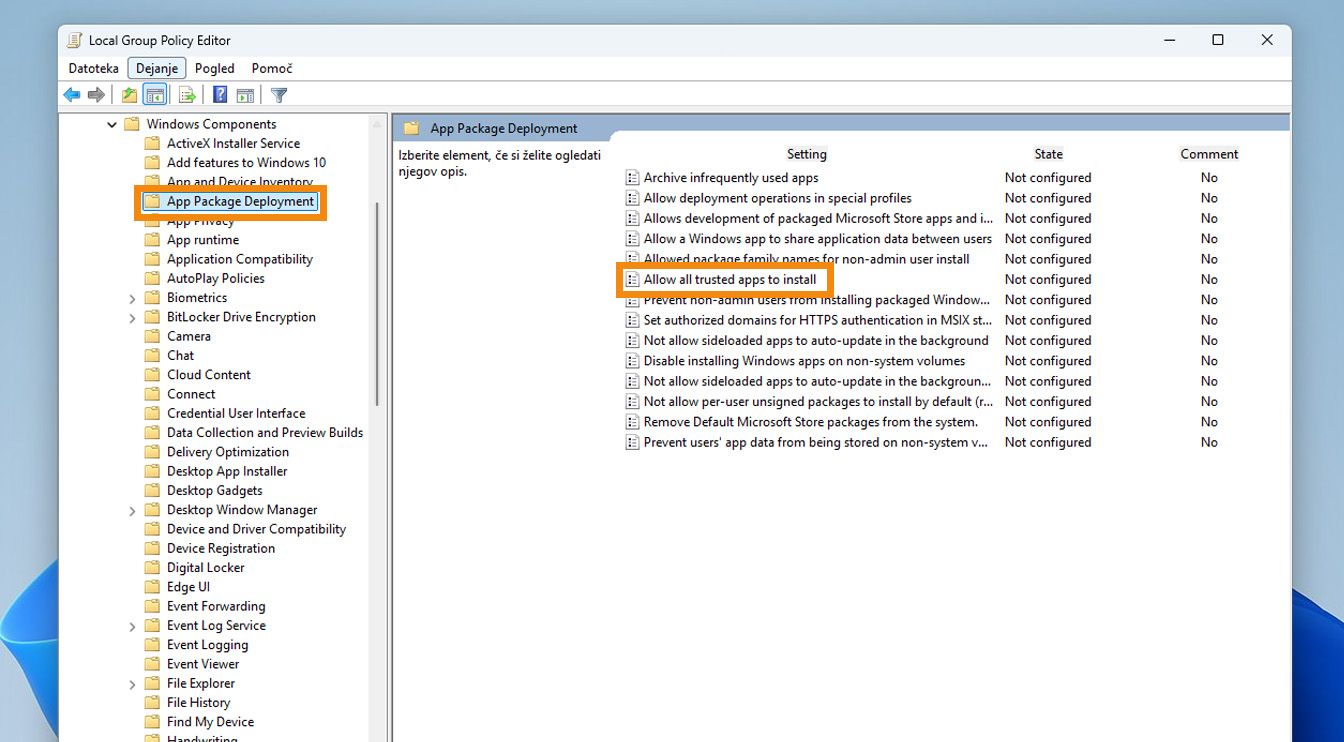Click the folder icon beside Chat
The height and width of the screenshot is (742, 1344).
152,355
